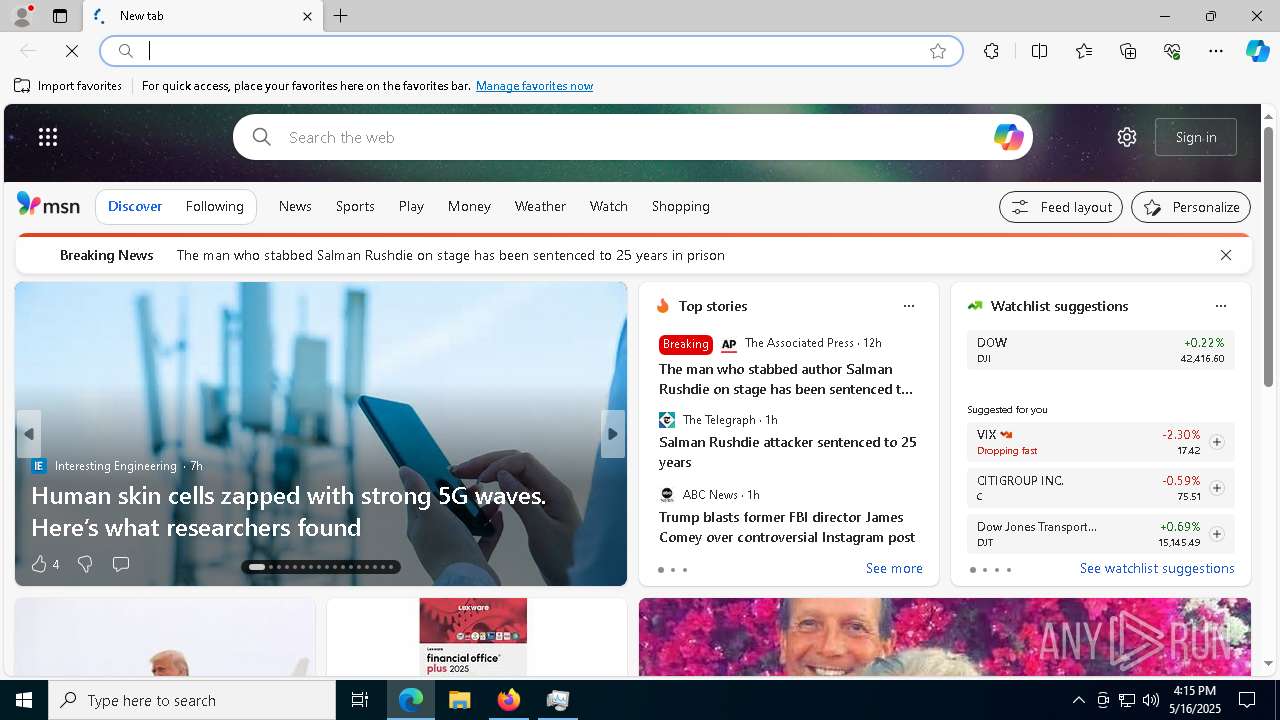1280x720 pixels.
Task: Open the Windows Start menu
Action: [24, 700]
